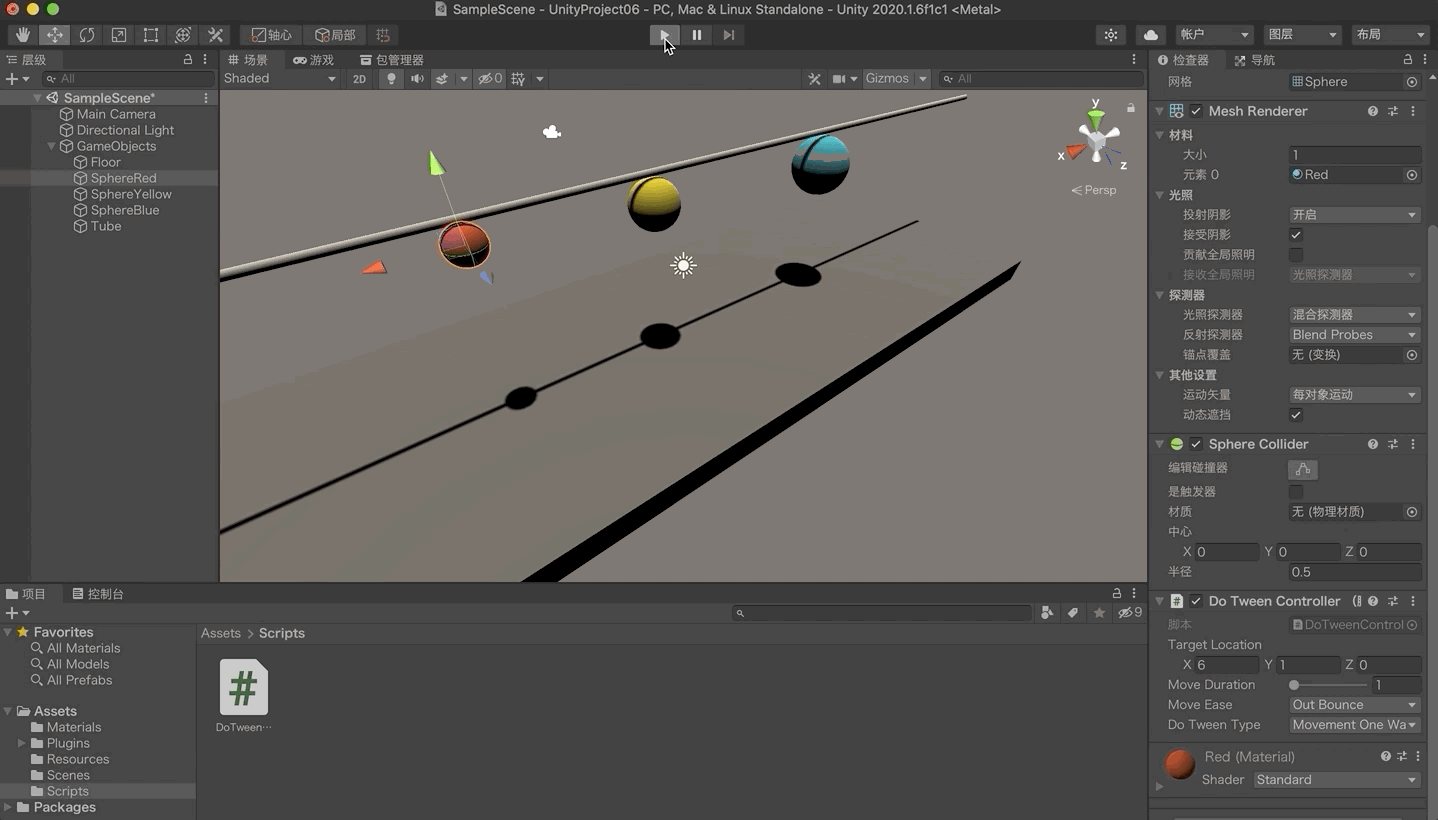The height and width of the screenshot is (820, 1438).
Task: Click the Pause button
Action: [697, 35]
